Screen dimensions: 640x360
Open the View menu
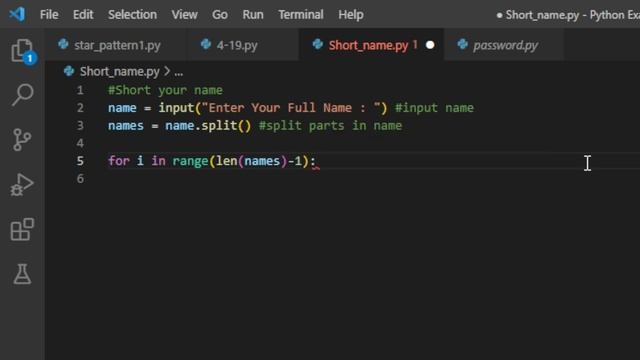pos(184,15)
